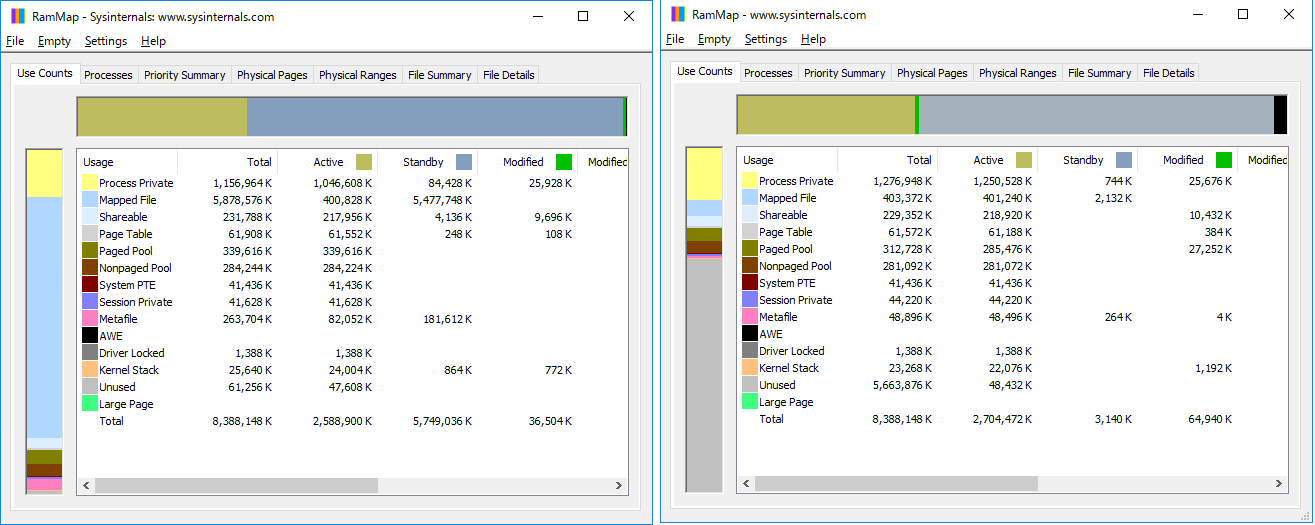Click right arrow of left window's horizontal scrollbar
This screenshot has height=525, width=1315.
click(618, 485)
